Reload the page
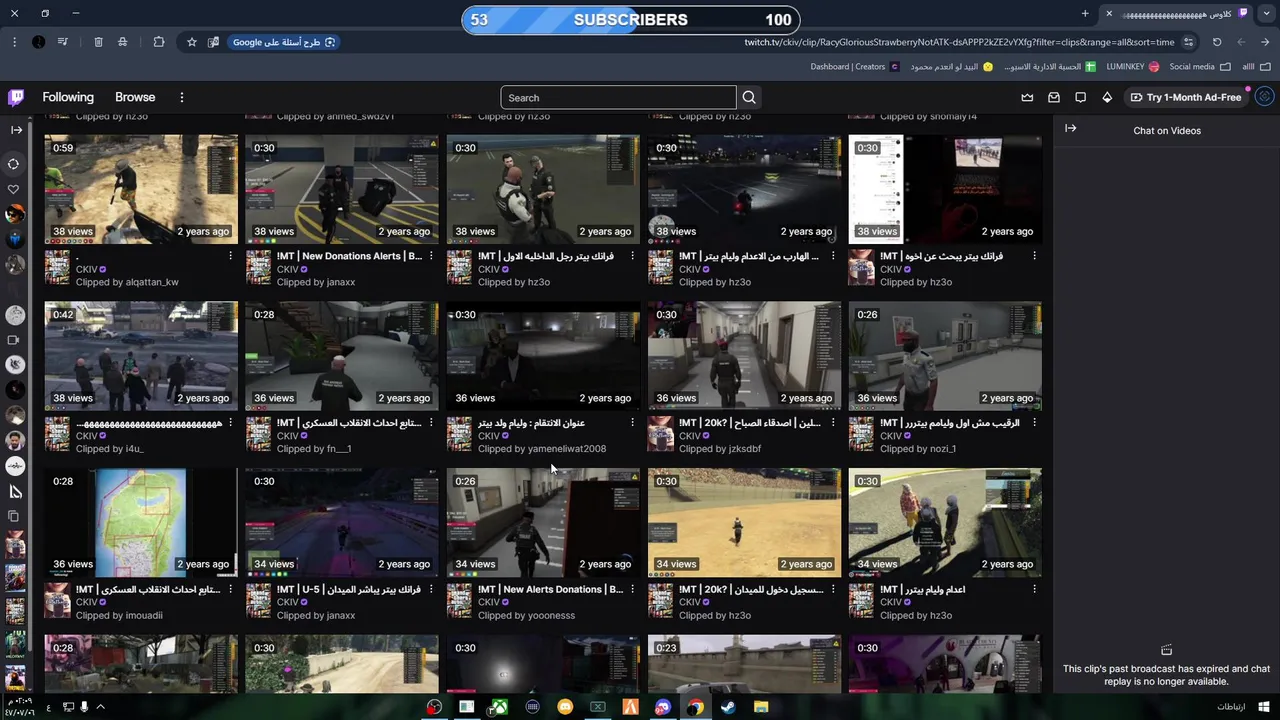The width and height of the screenshot is (1280, 720). (x=1217, y=42)
